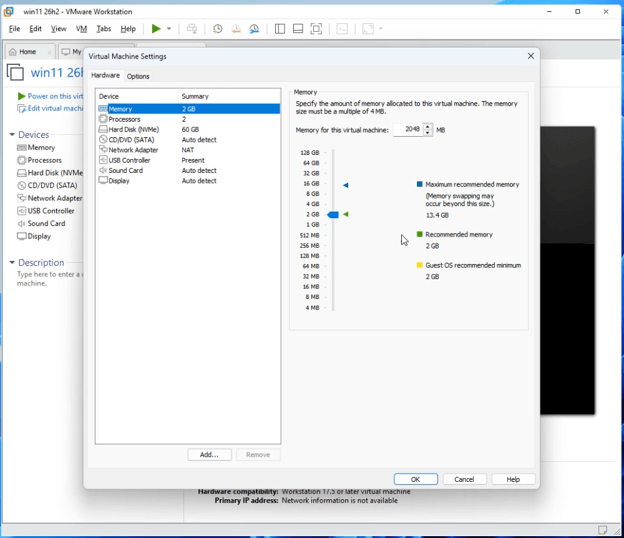The width and height of the screenshot is (624, 538).
Task: Click Processors in main window Devices list
Action: click(x=39, y=160)
